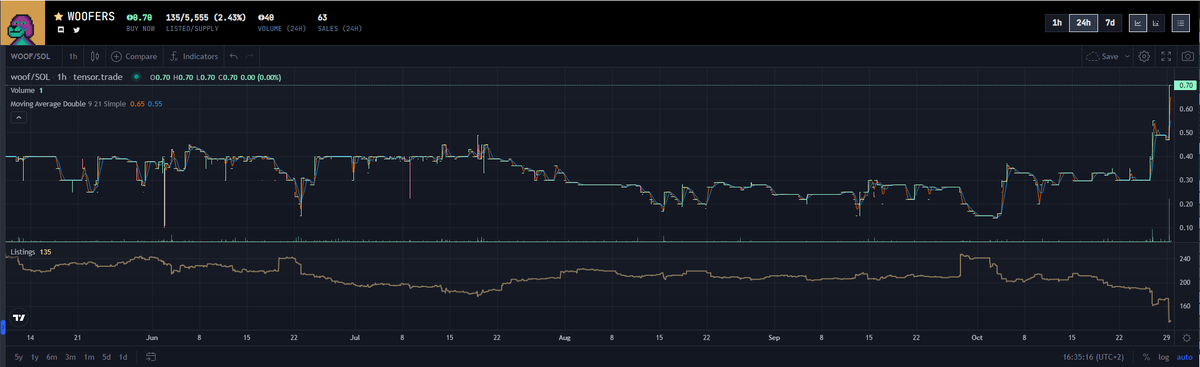Open the WOOF/SOL symbol search
The height and width of the screenshot is (367, 1200).
(30, 57)
